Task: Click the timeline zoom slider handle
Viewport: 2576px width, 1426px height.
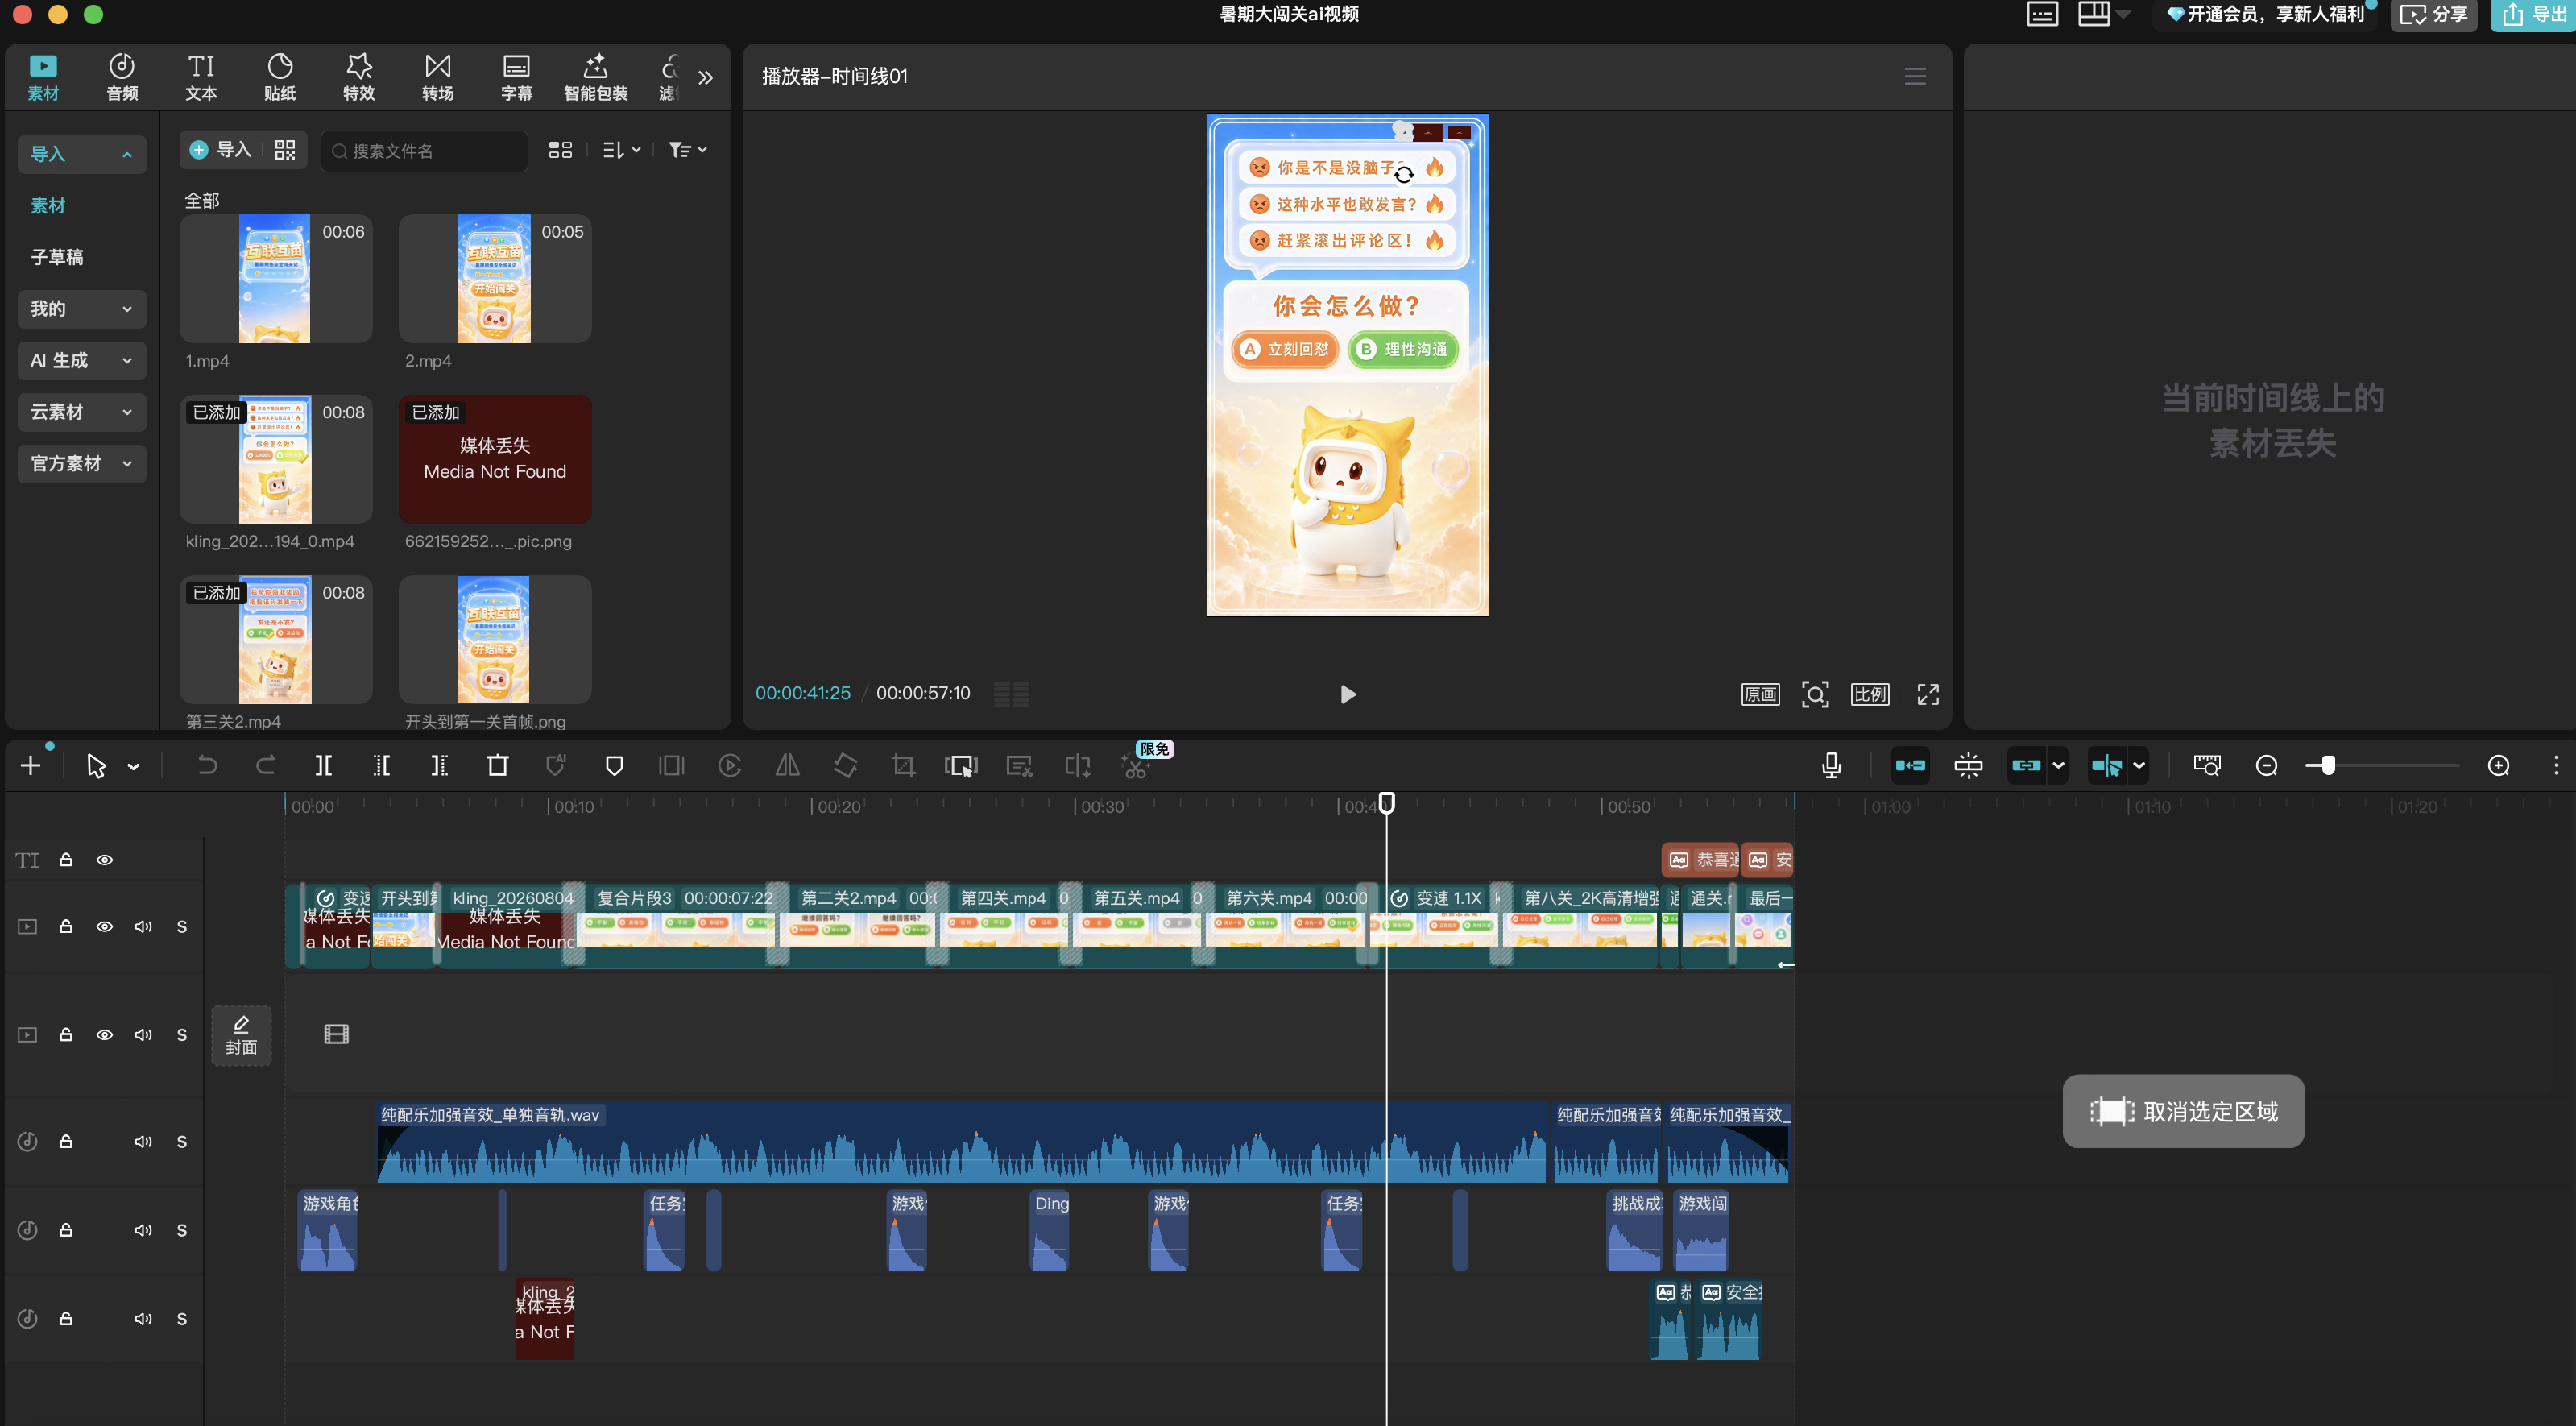Action: coord(2328,765)
